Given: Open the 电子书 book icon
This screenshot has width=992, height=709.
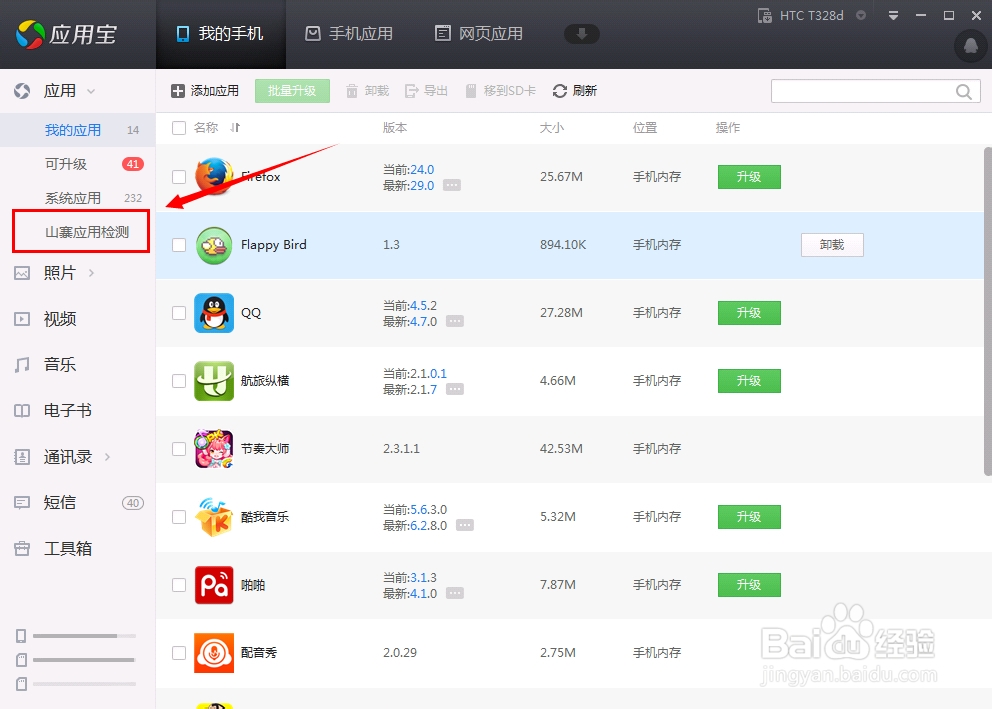Looking at the screenshot, I should tap(22, 410).
